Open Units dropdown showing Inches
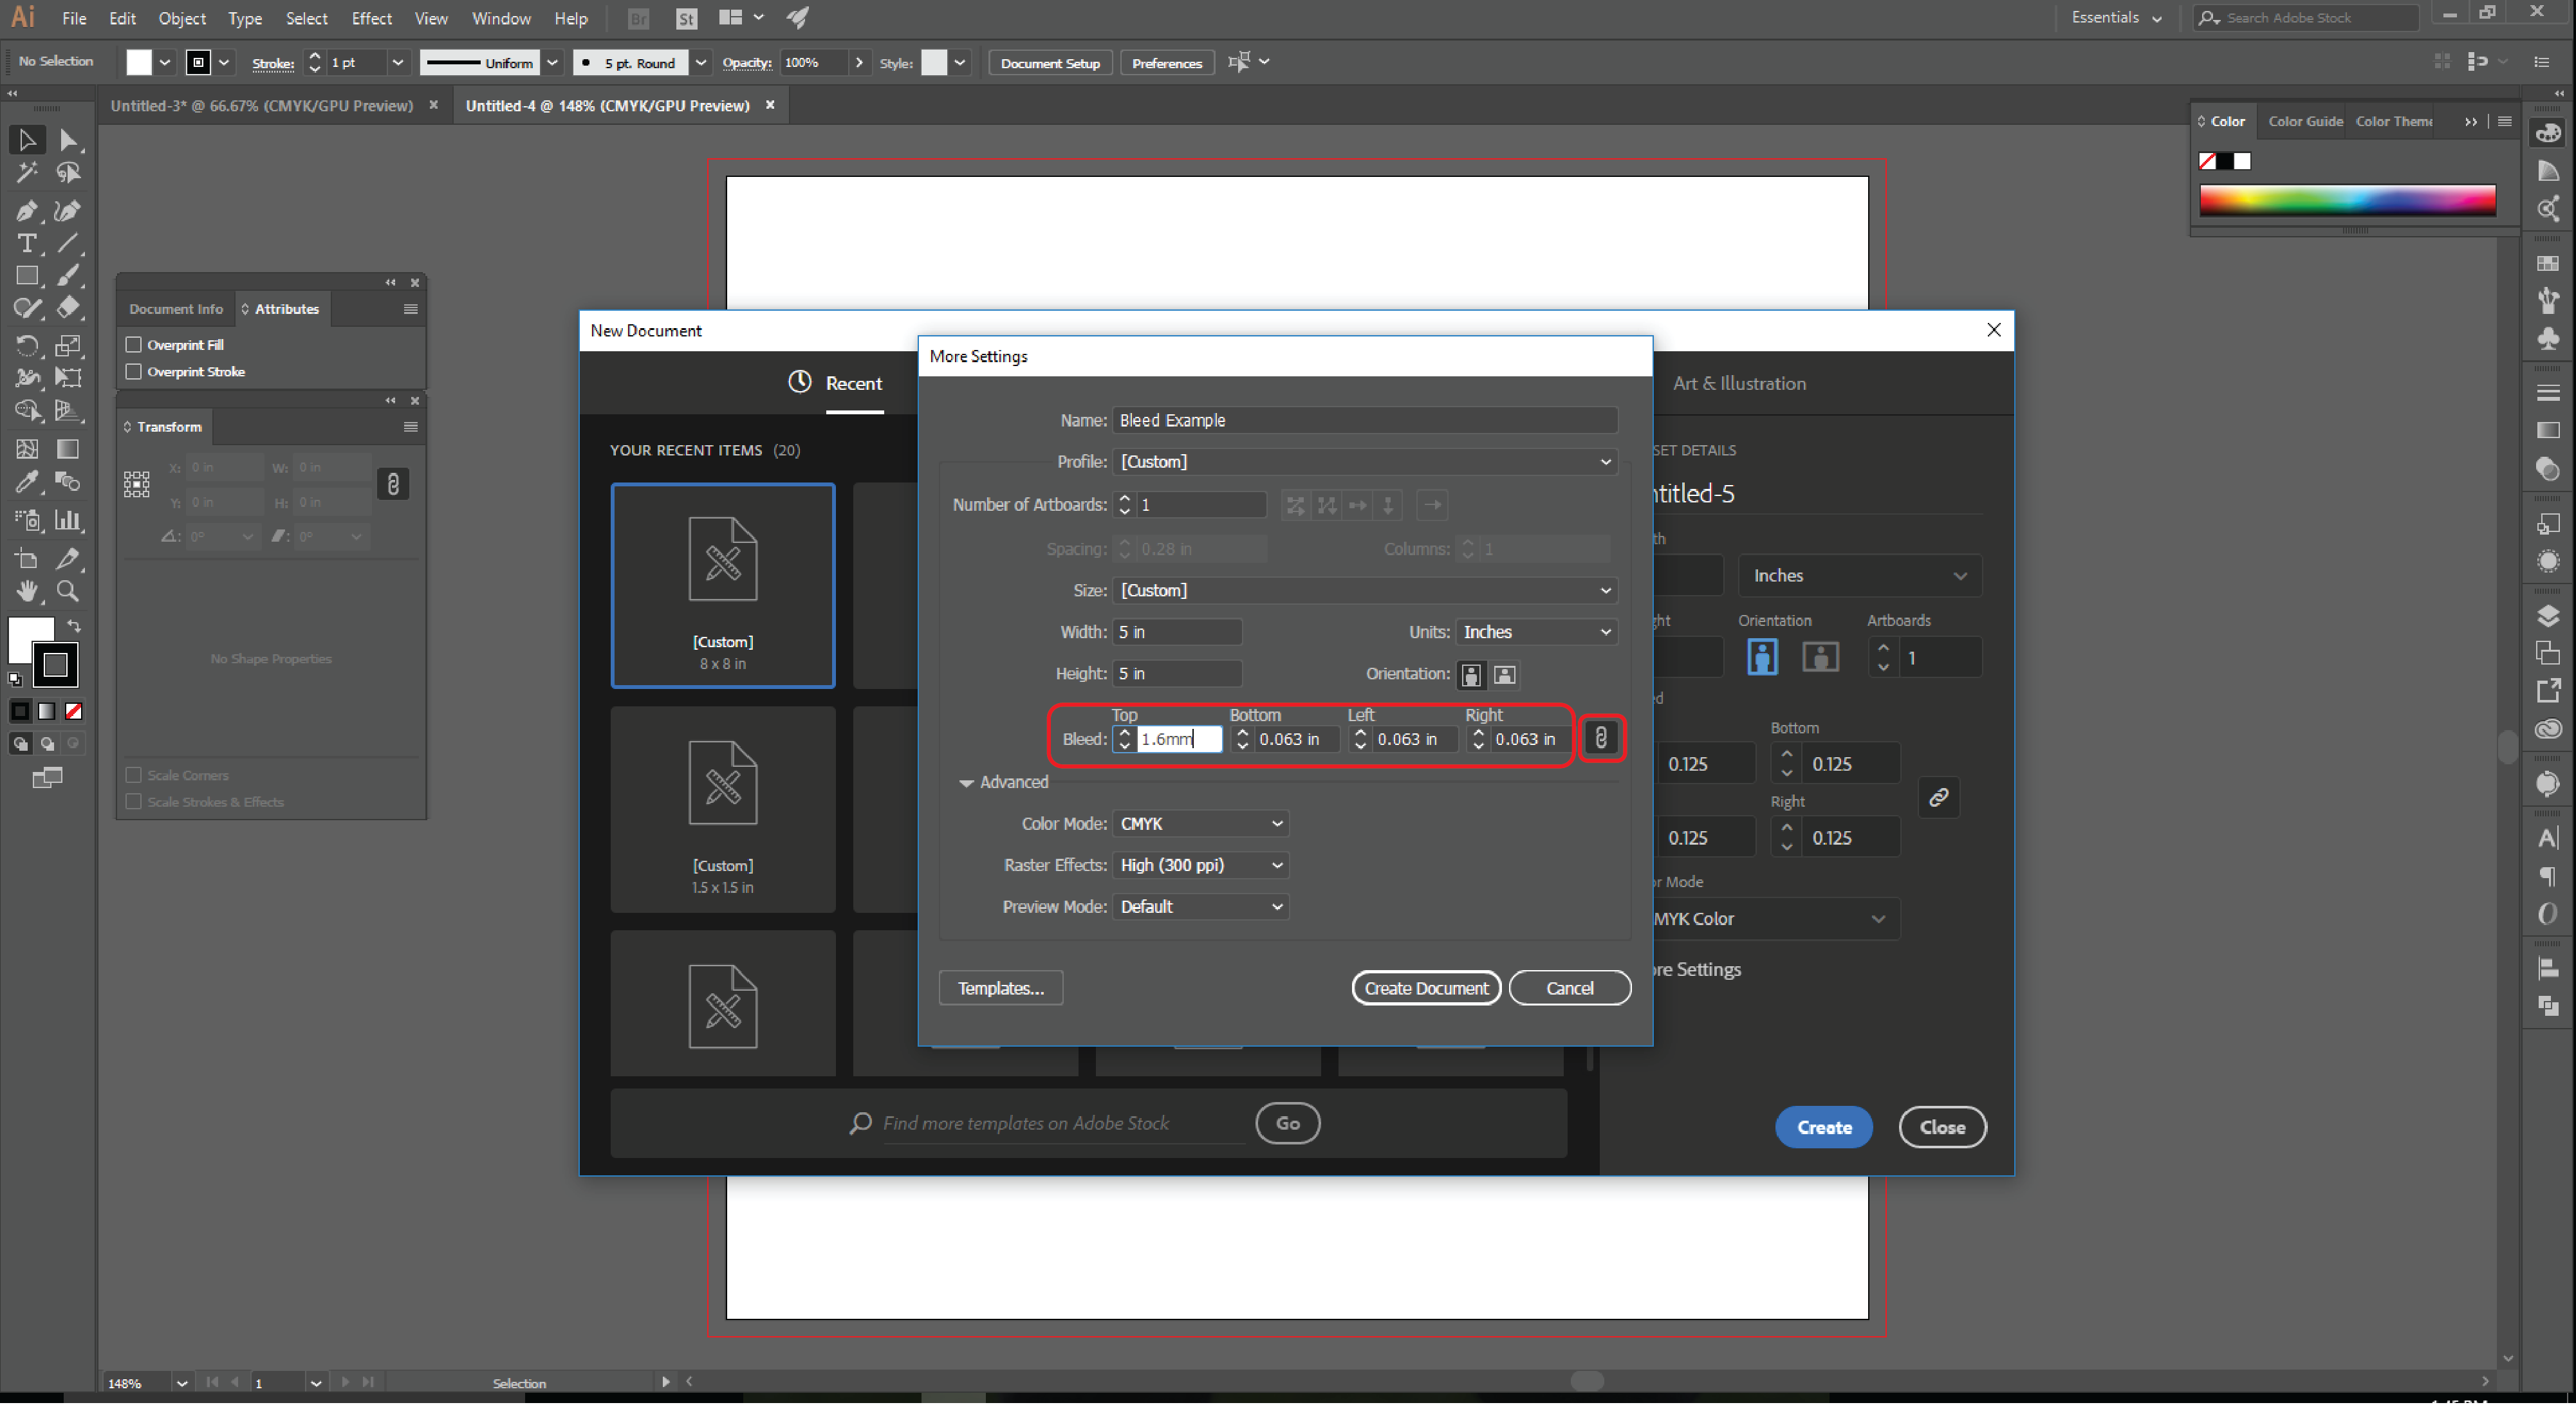 [1537, 632]
